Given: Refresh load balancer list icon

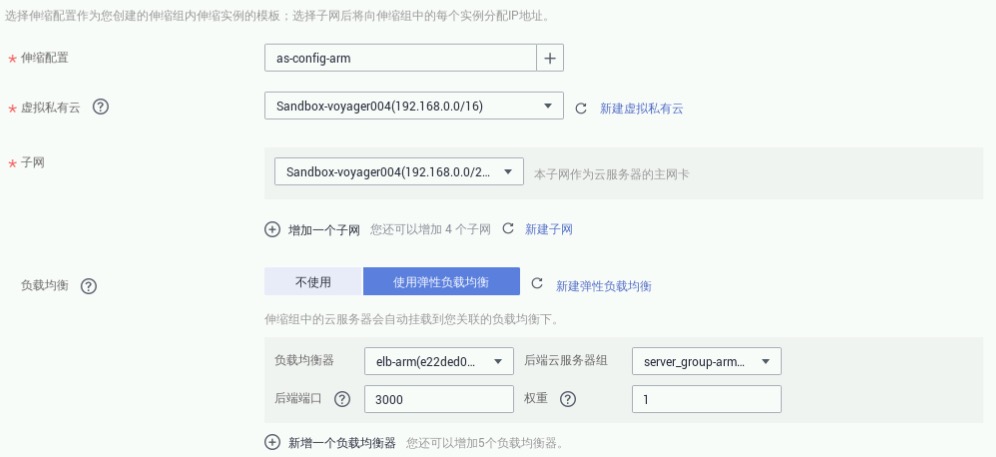Looking at the screenshot, I should coord(537,283).
